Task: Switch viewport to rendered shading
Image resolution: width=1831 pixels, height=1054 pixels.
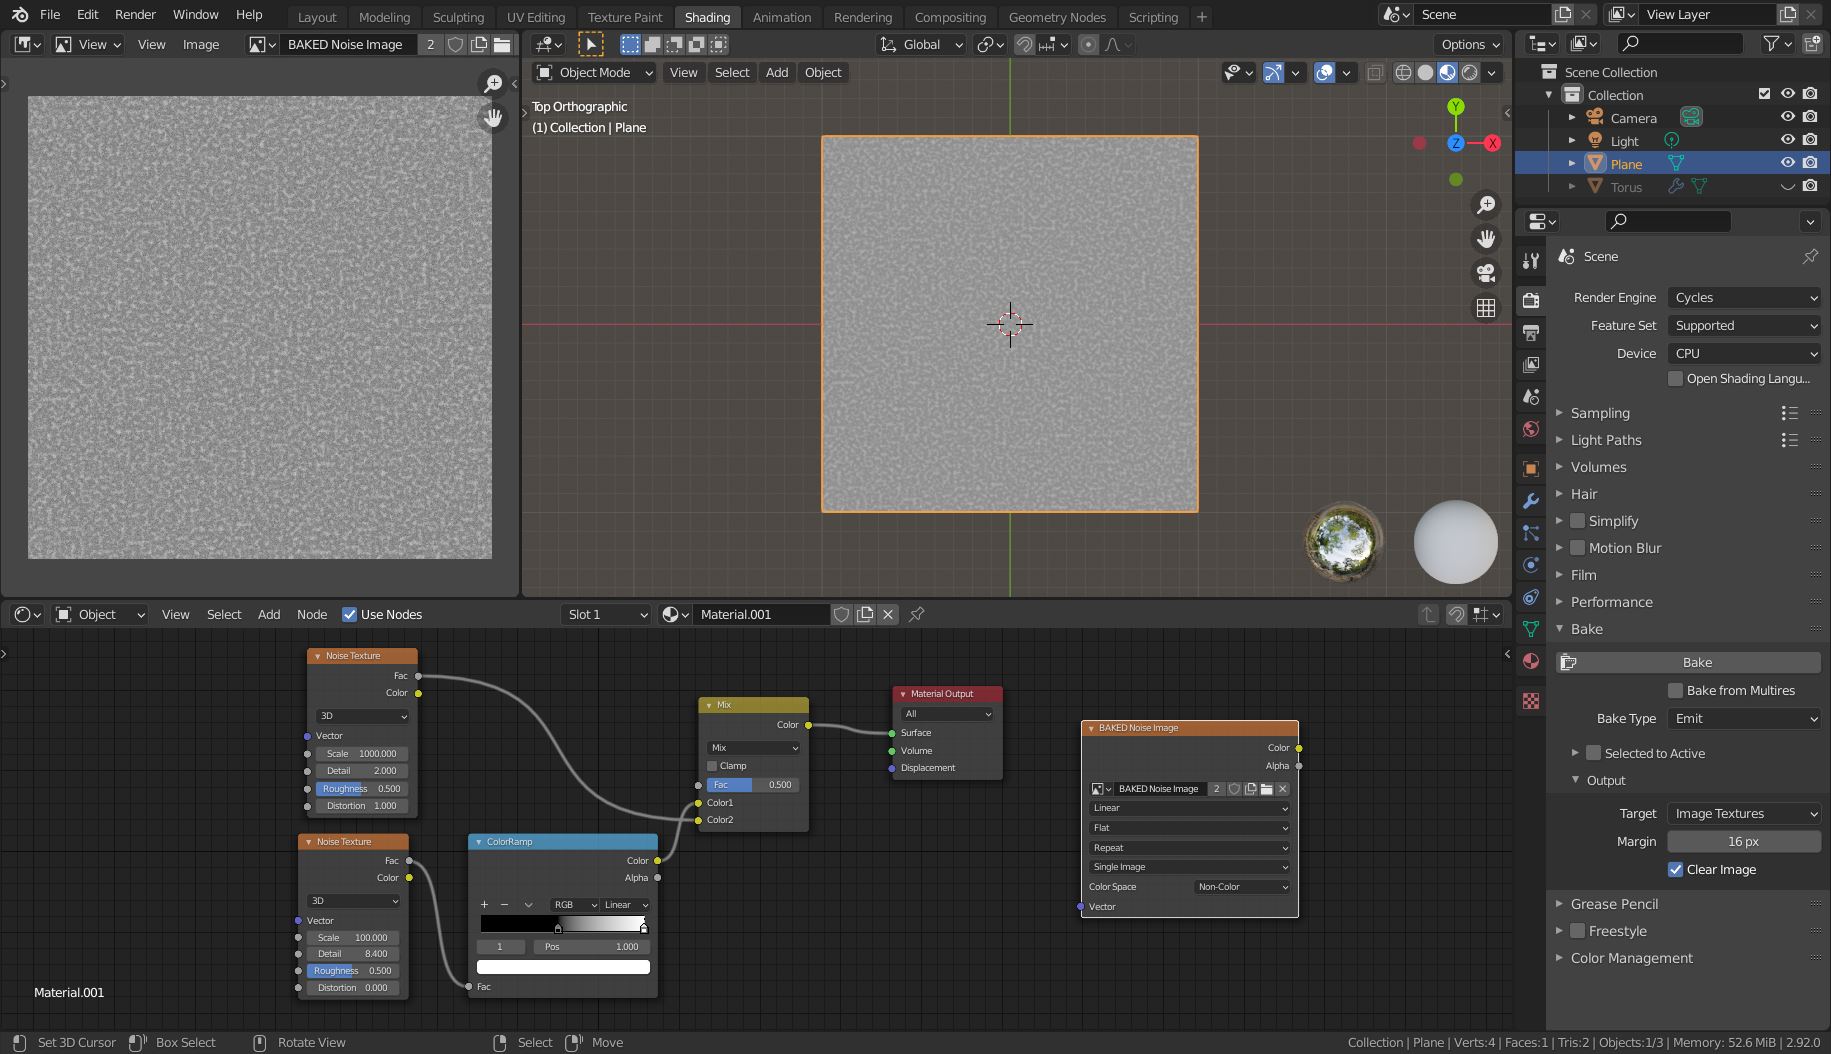Action: (1469, 72)
